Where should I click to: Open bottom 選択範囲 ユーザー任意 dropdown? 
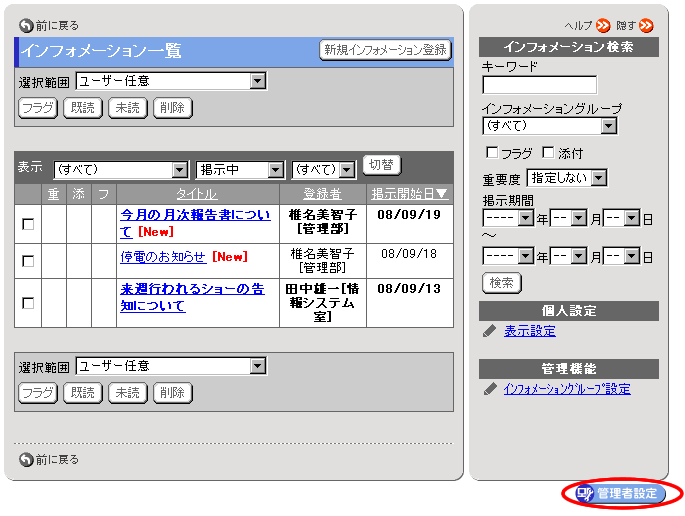click(x=171, y=366)
